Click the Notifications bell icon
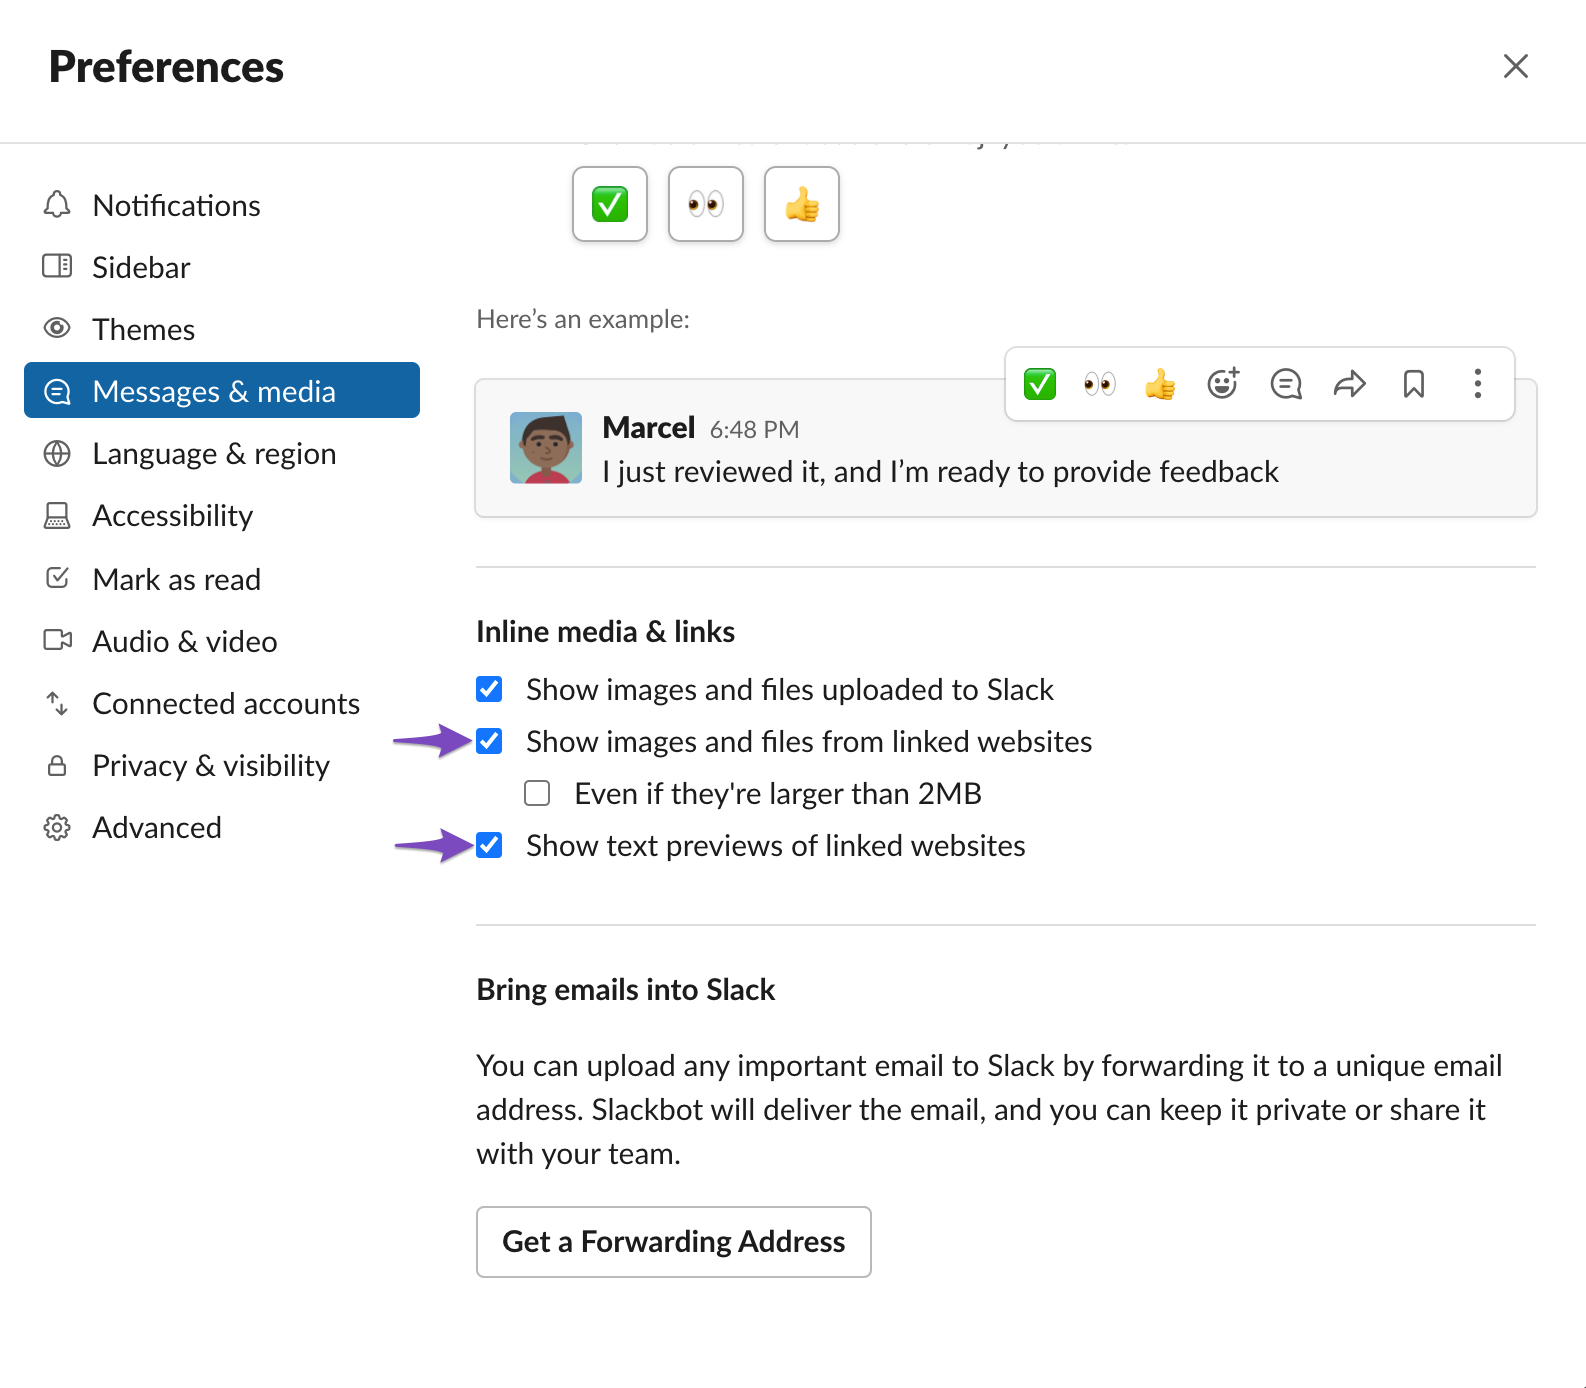Screen dimensions: 1586x1388 pyautogui.click(x=57, y=204)
